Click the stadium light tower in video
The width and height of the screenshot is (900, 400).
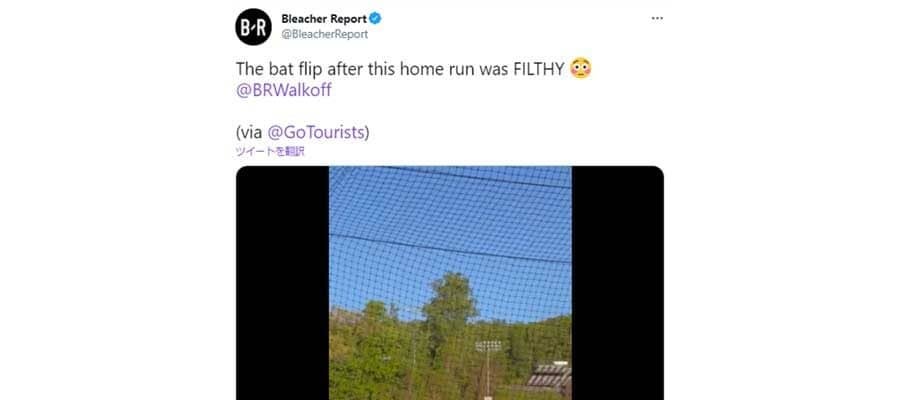[487, 364]
